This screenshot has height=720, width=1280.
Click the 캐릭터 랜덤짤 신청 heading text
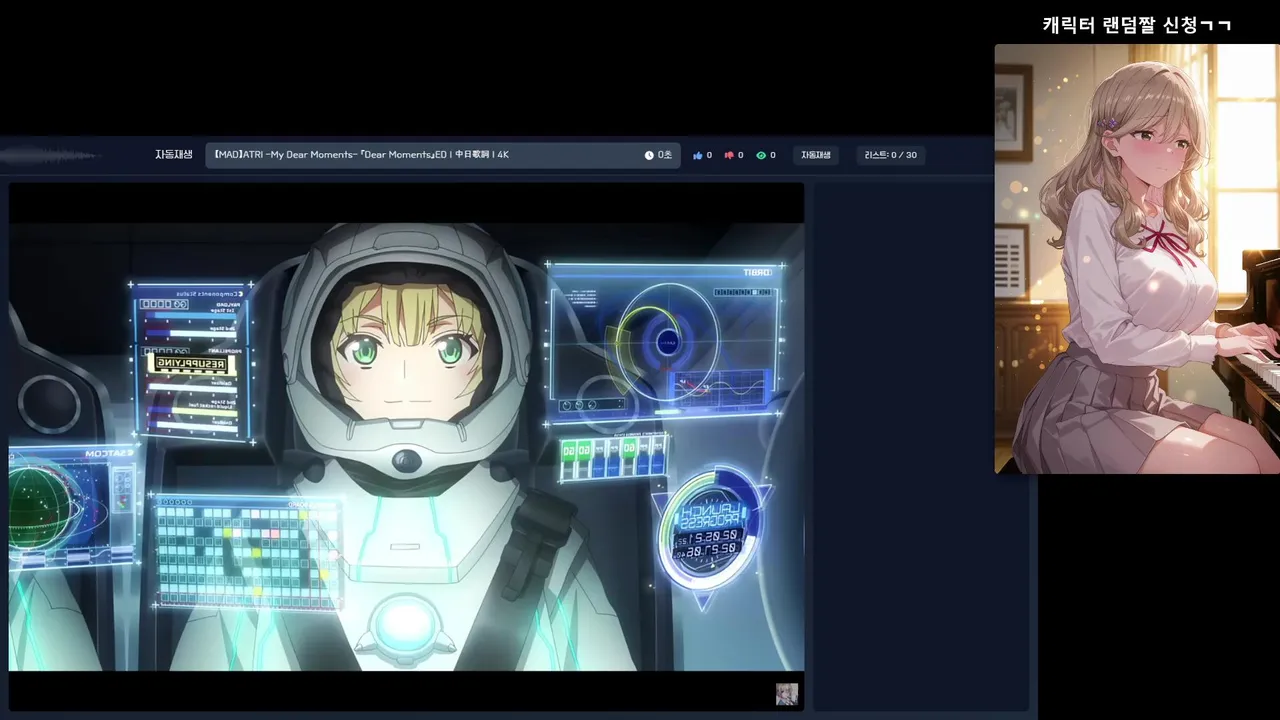click(1137, 25)
